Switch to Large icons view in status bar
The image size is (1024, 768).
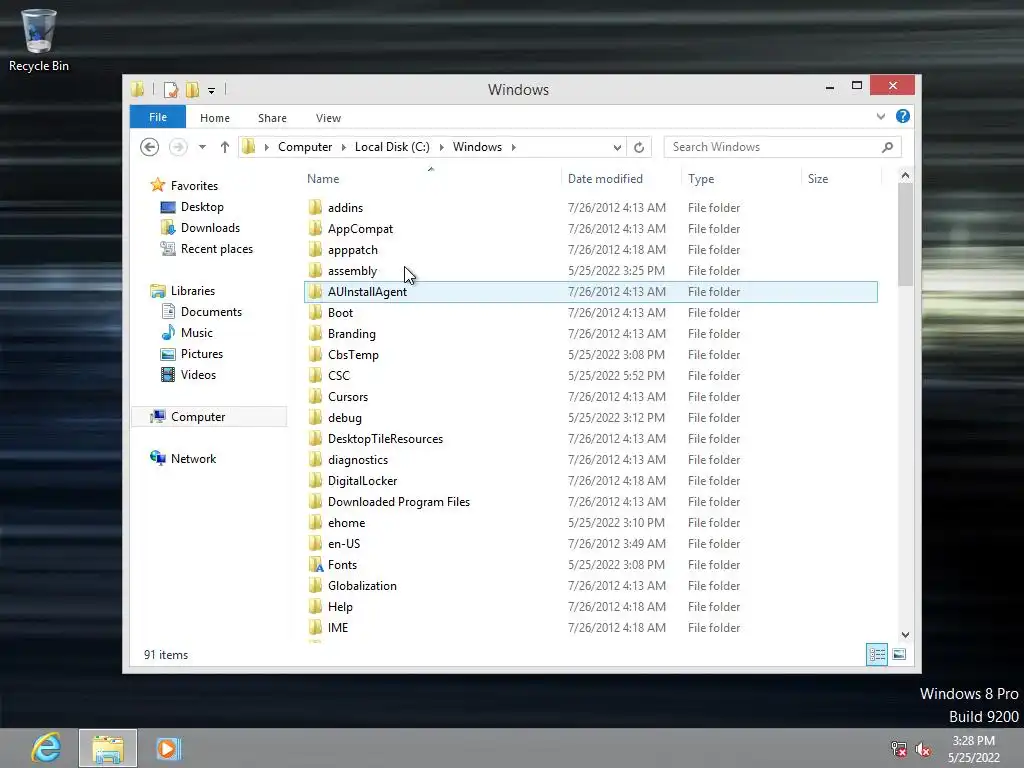899,654
